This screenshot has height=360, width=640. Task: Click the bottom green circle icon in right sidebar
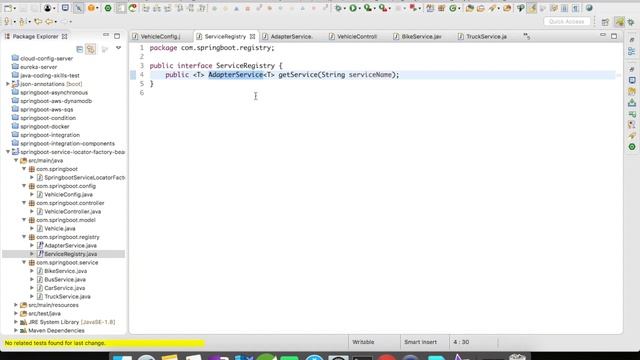tap(632, 147)
